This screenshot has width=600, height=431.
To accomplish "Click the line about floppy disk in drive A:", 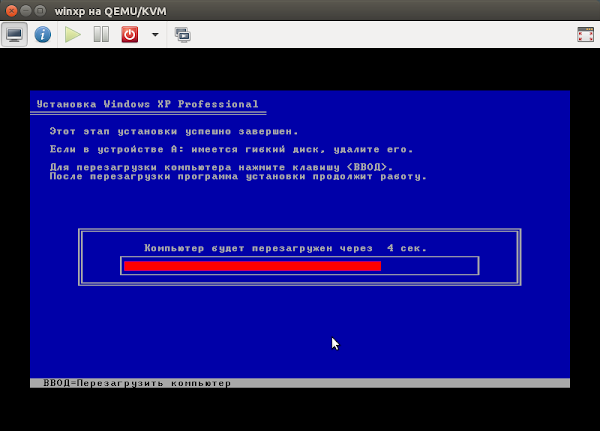I will point(232,149).
